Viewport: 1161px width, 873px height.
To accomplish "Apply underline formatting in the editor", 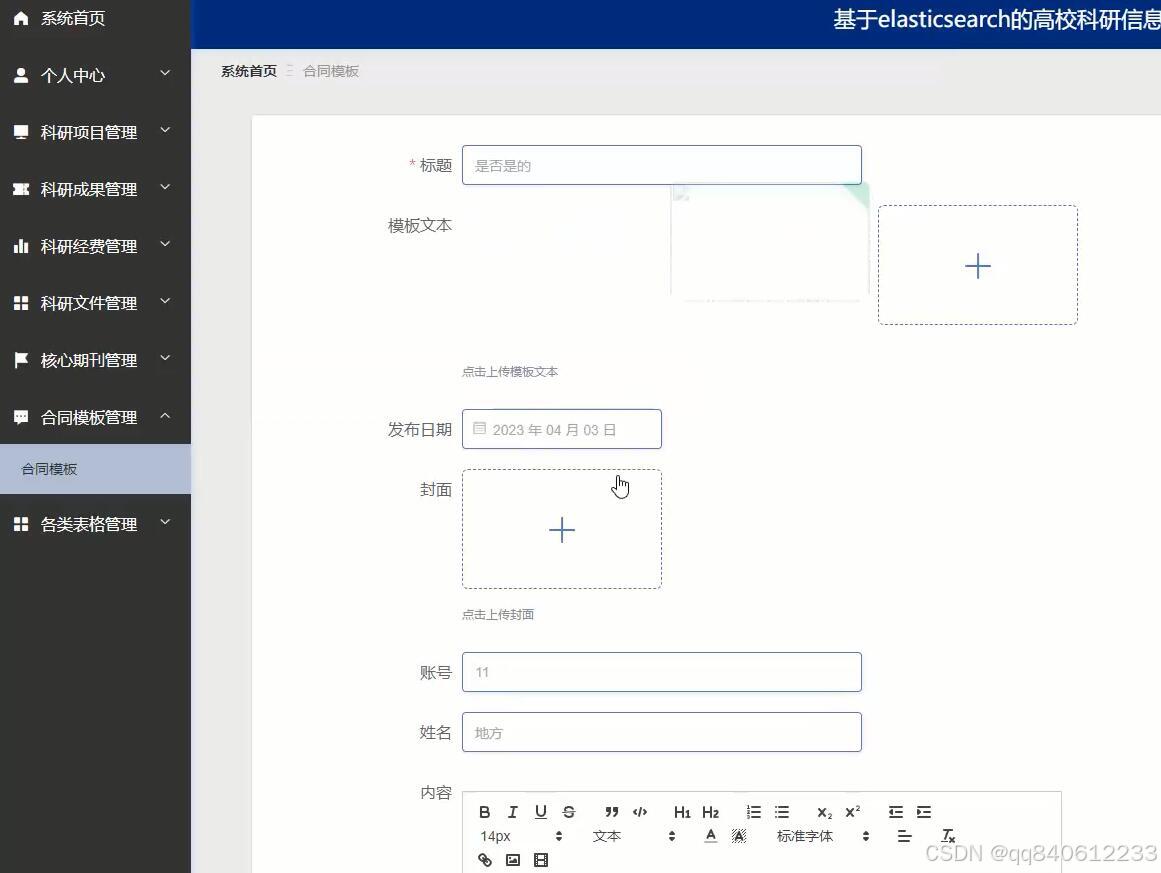I will [x=541, y=812].
